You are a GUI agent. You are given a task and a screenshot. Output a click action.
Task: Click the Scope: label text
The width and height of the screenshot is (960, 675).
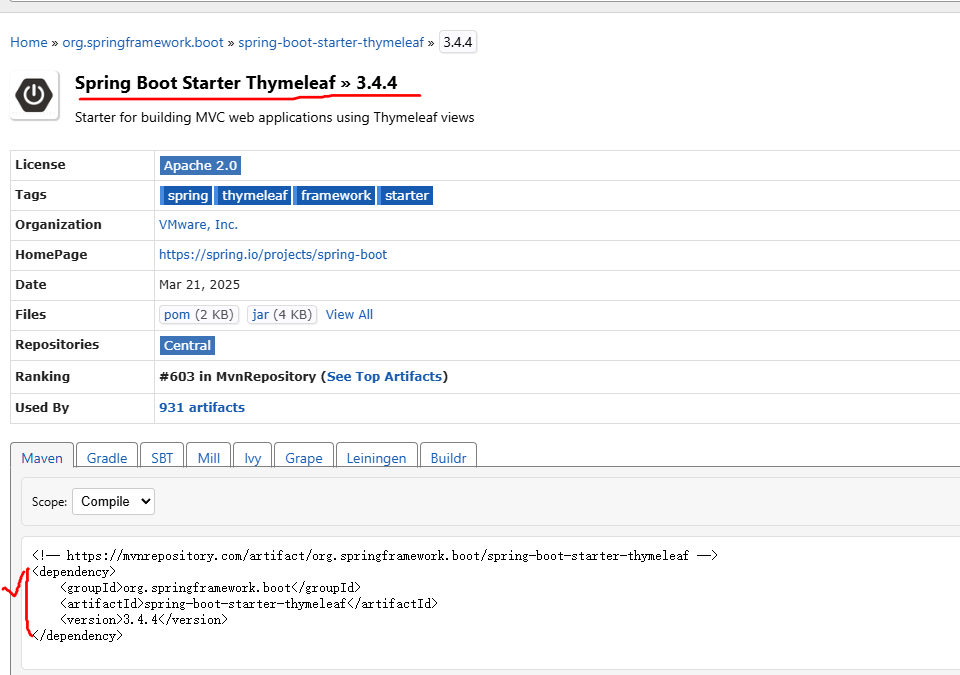(49, 502)
